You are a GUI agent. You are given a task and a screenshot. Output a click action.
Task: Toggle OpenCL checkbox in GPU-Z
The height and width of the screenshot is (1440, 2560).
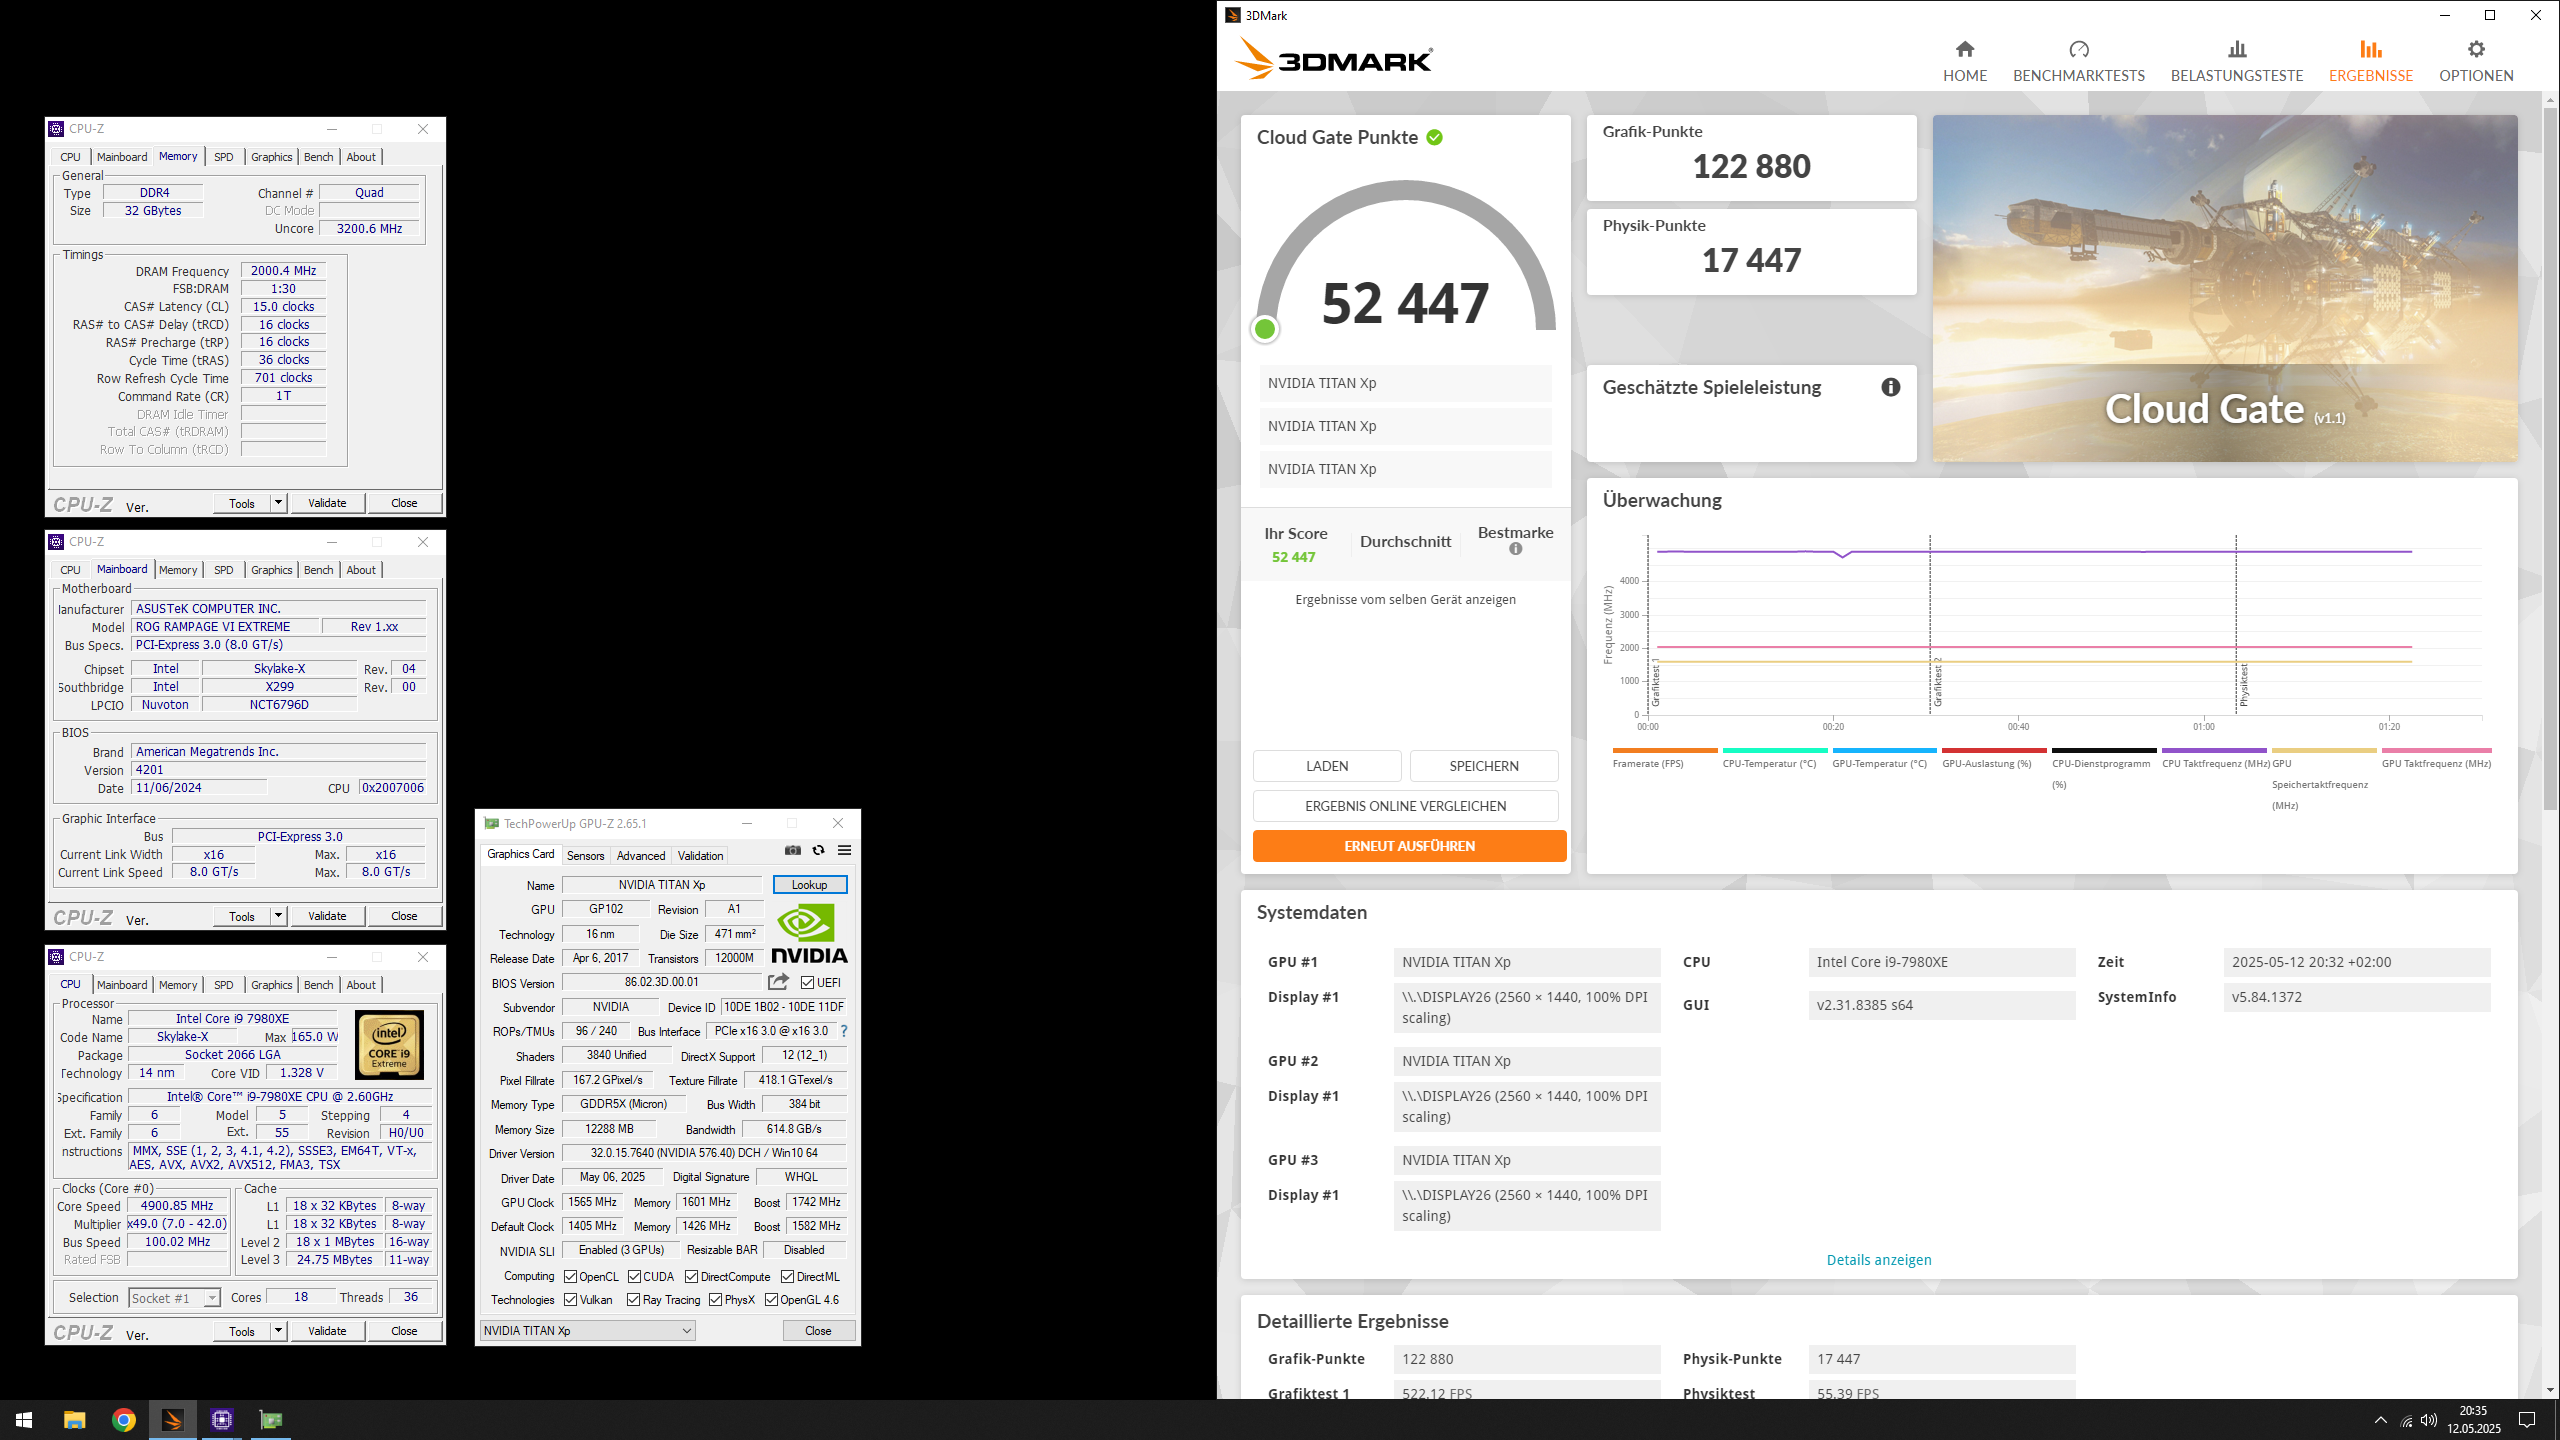(x=570, y=1277)
